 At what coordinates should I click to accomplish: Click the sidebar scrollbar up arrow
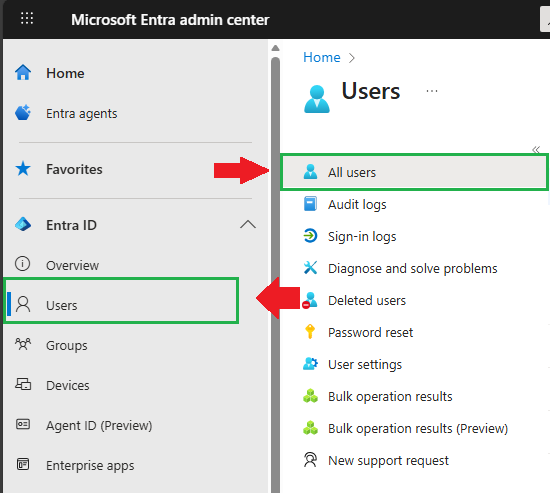tap(275, 48)
